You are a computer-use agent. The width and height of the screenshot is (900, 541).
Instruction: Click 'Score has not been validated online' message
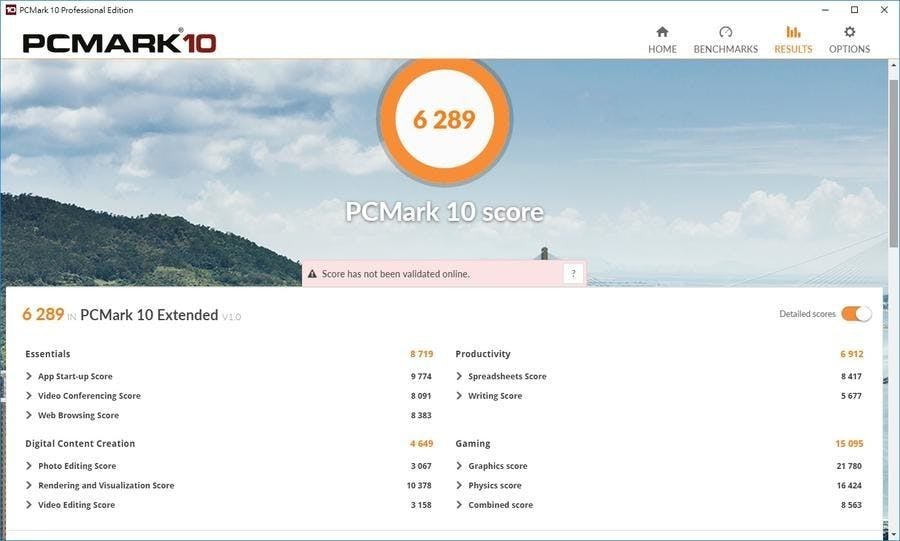(395, 274)
